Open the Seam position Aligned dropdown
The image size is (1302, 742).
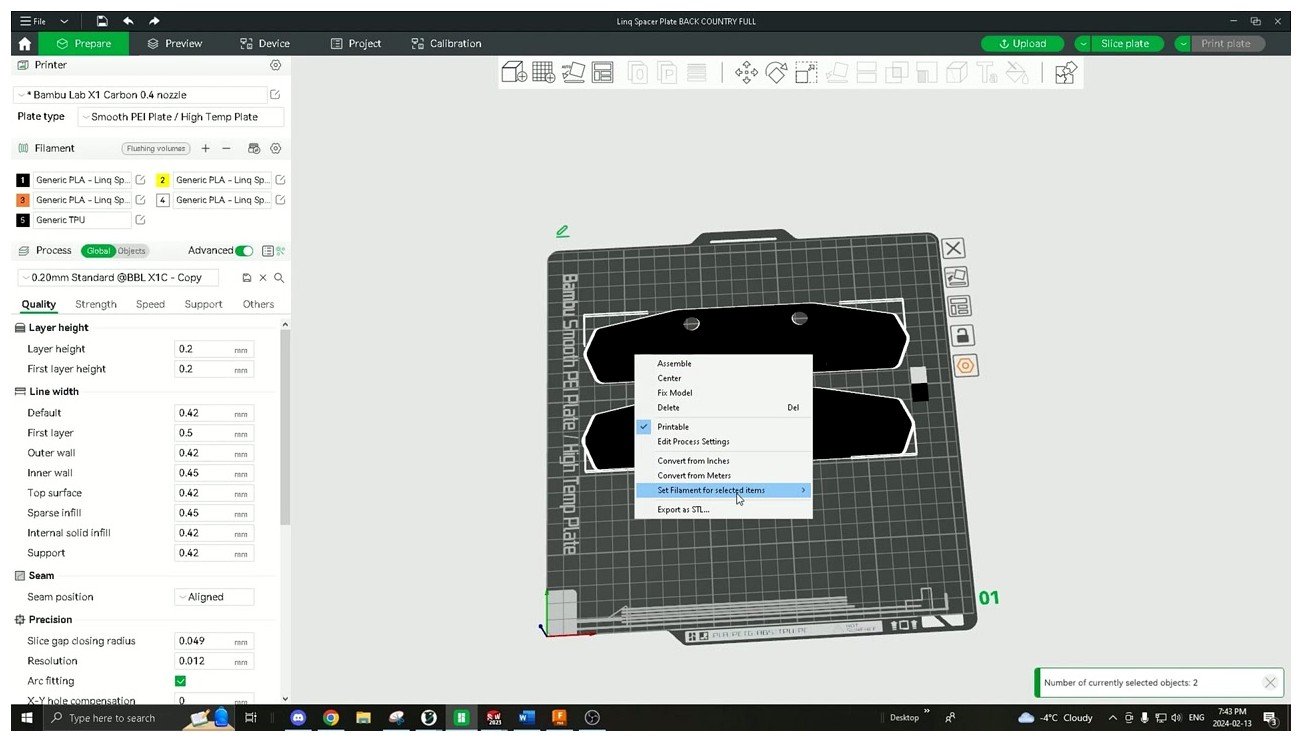point(214,597)
